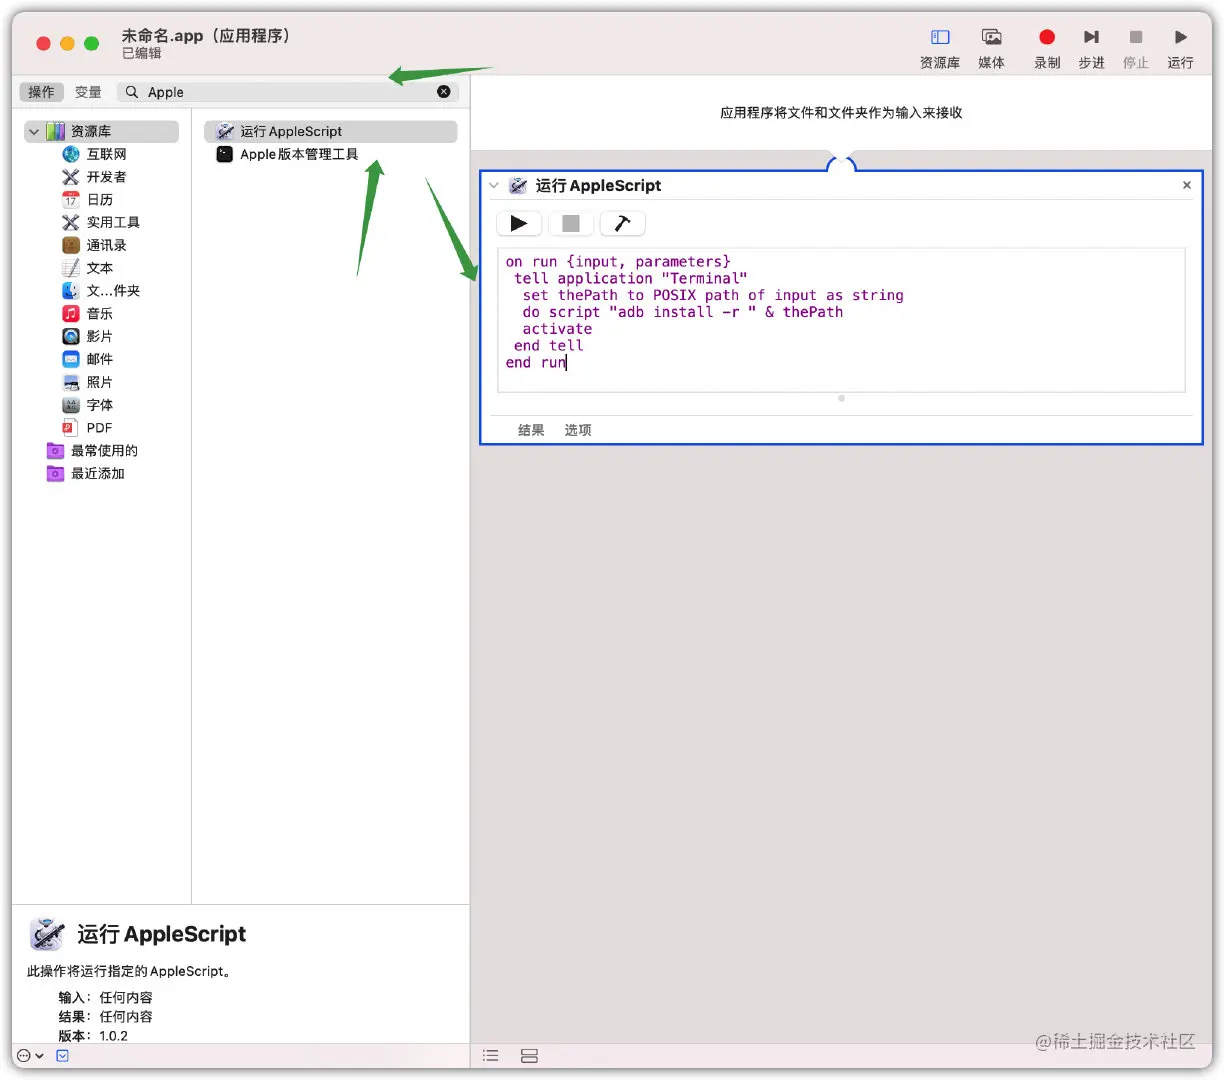Screen dimensions: 1224x1080
Task: Switch to the 操作 actions tab
Action: [41, 92]
